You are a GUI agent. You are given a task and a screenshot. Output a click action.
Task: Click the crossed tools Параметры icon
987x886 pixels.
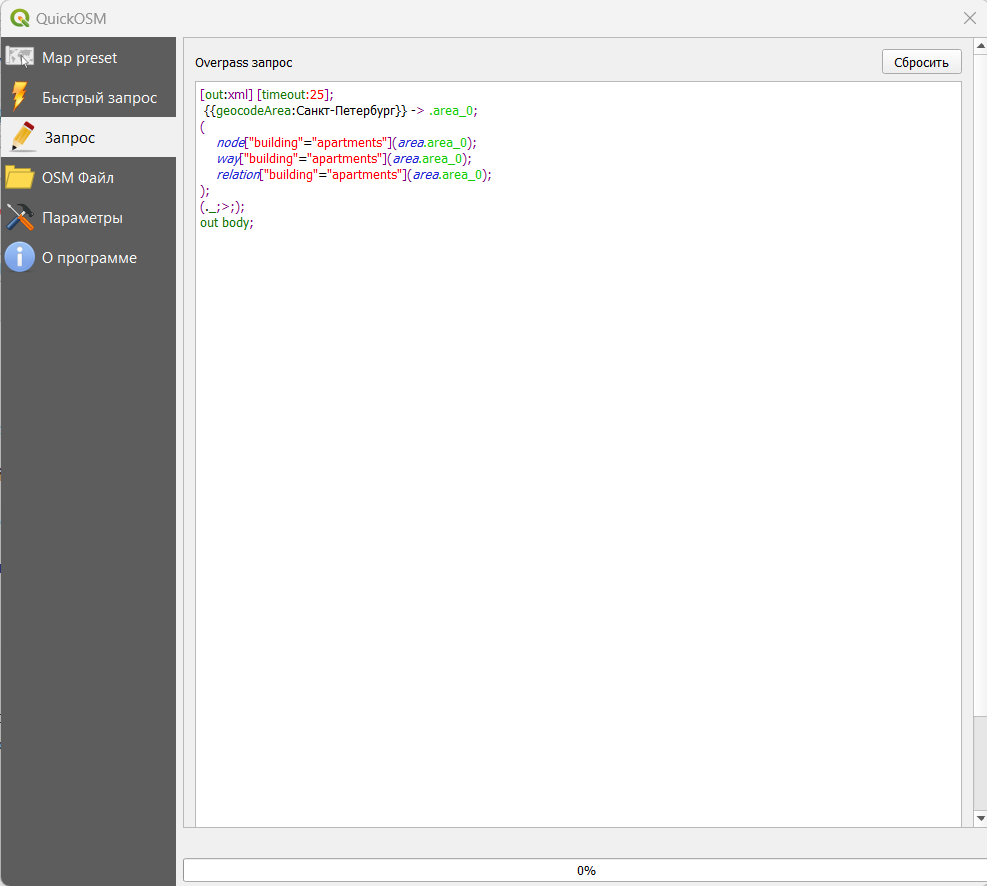pos(20,217)
